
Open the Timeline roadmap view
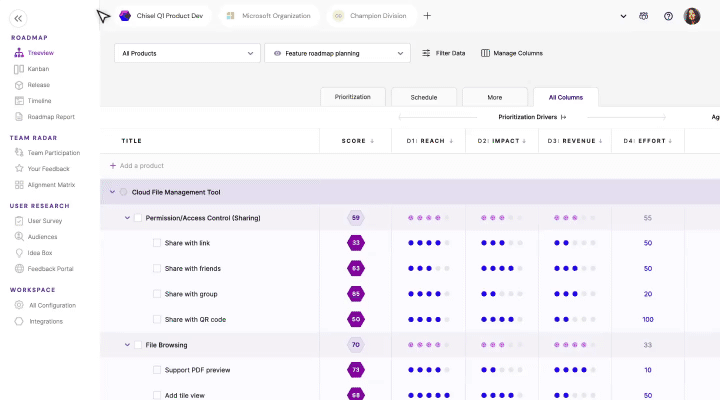[x=39, y=101]
